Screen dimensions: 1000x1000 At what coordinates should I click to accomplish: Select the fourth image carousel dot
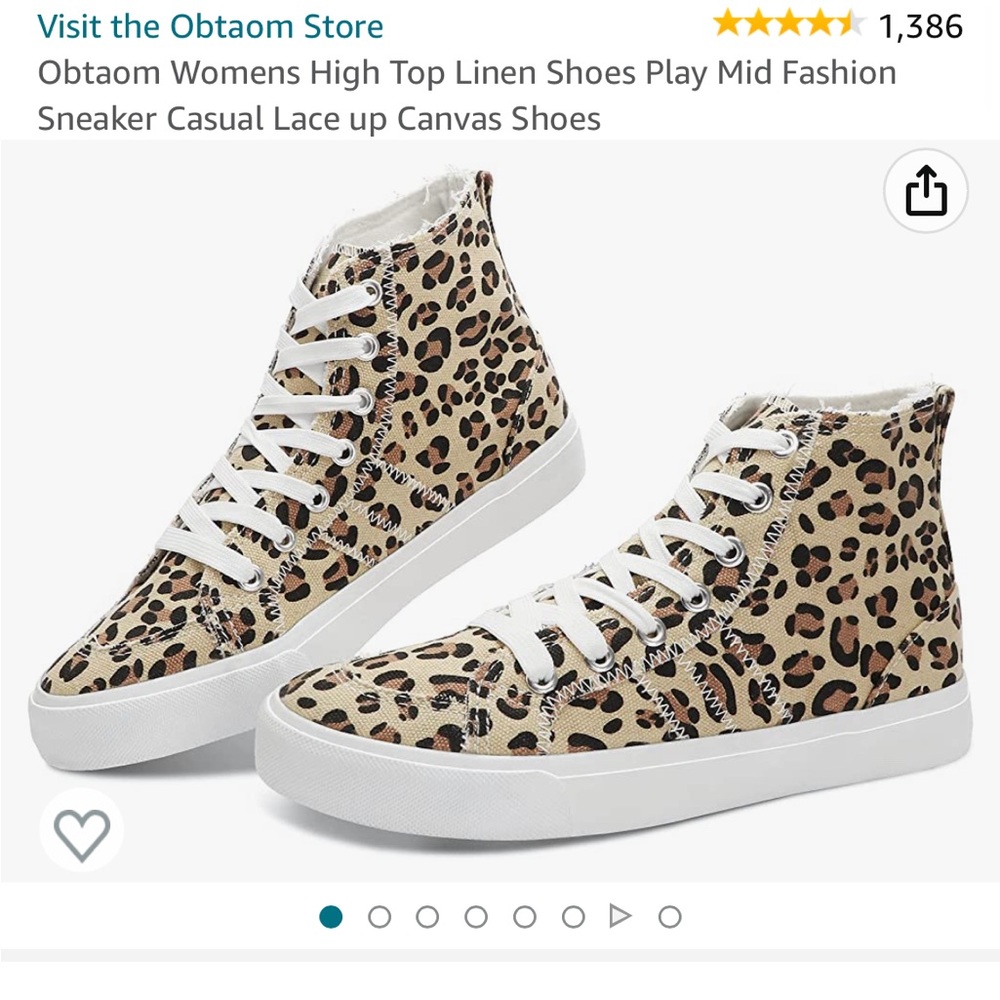coord(478,912)
